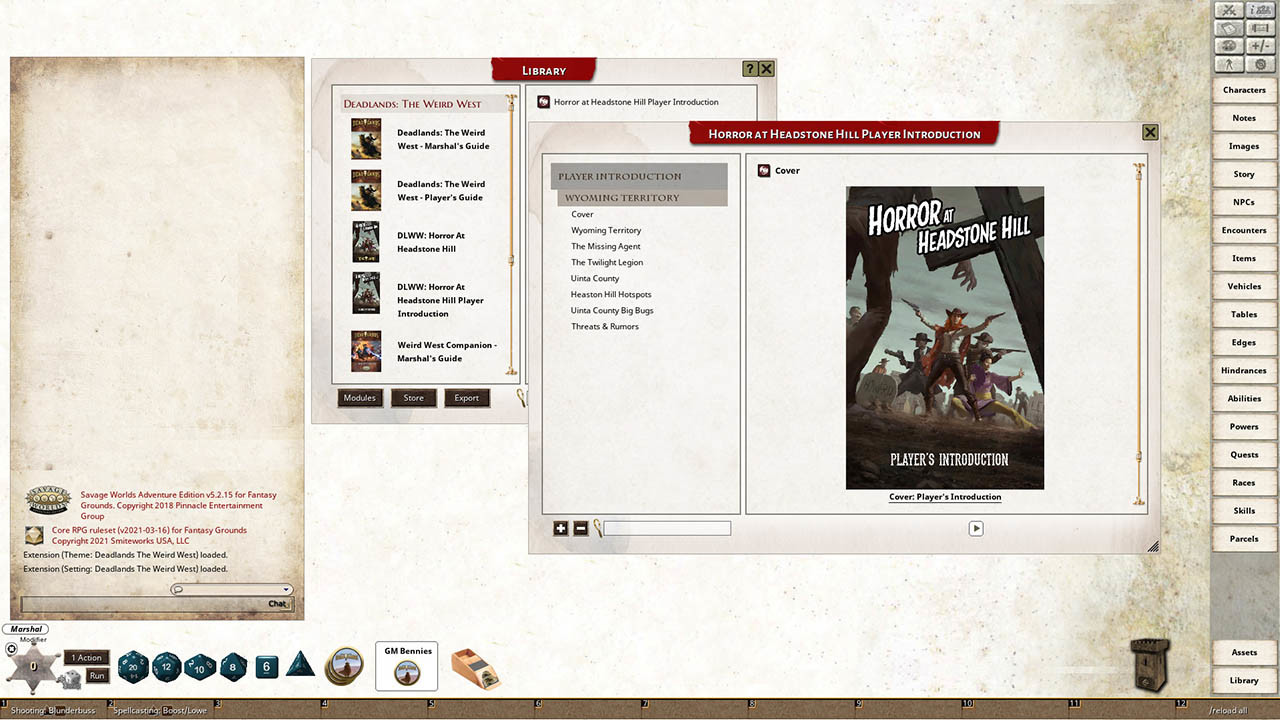The height and width of the screenshot is (720, 1280).
Task: Click the Export button
Action: click(466, 397)
